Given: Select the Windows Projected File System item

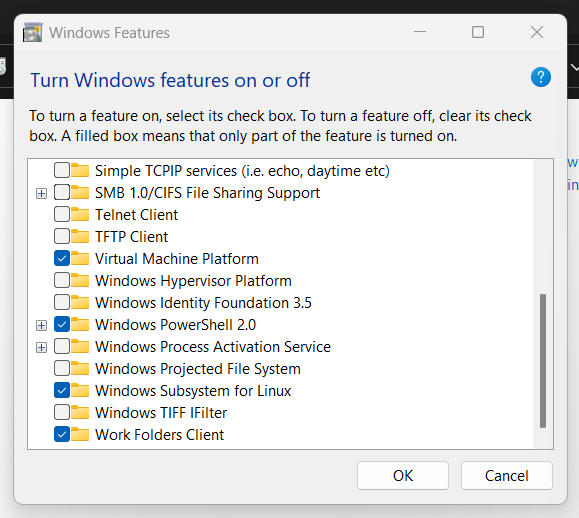Looking at the screenshot, I should tap(198, 369).
